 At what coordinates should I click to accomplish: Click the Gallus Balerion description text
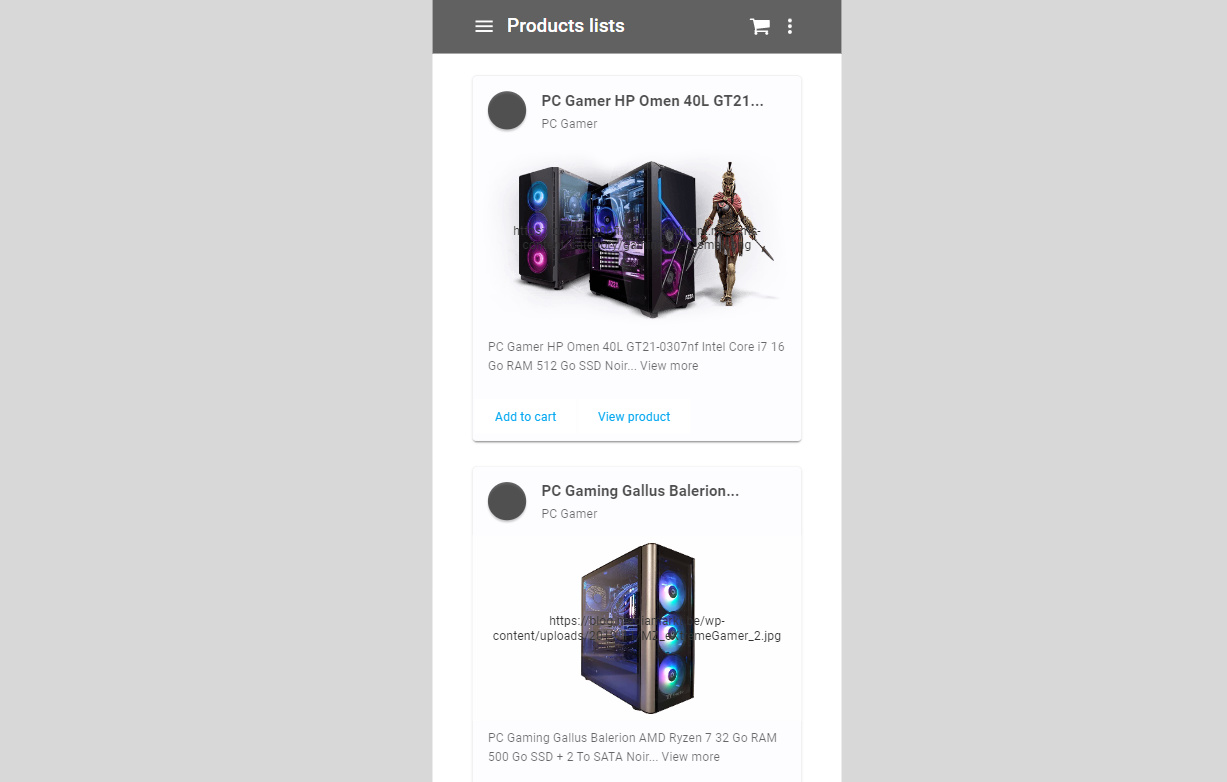632,747
